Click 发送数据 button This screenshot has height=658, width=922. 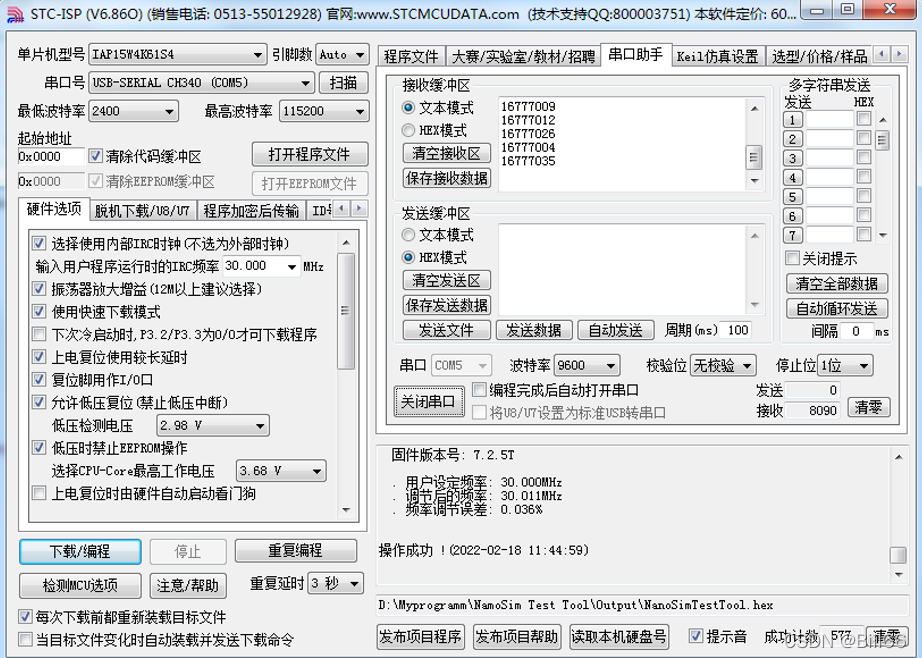[533, 330]
